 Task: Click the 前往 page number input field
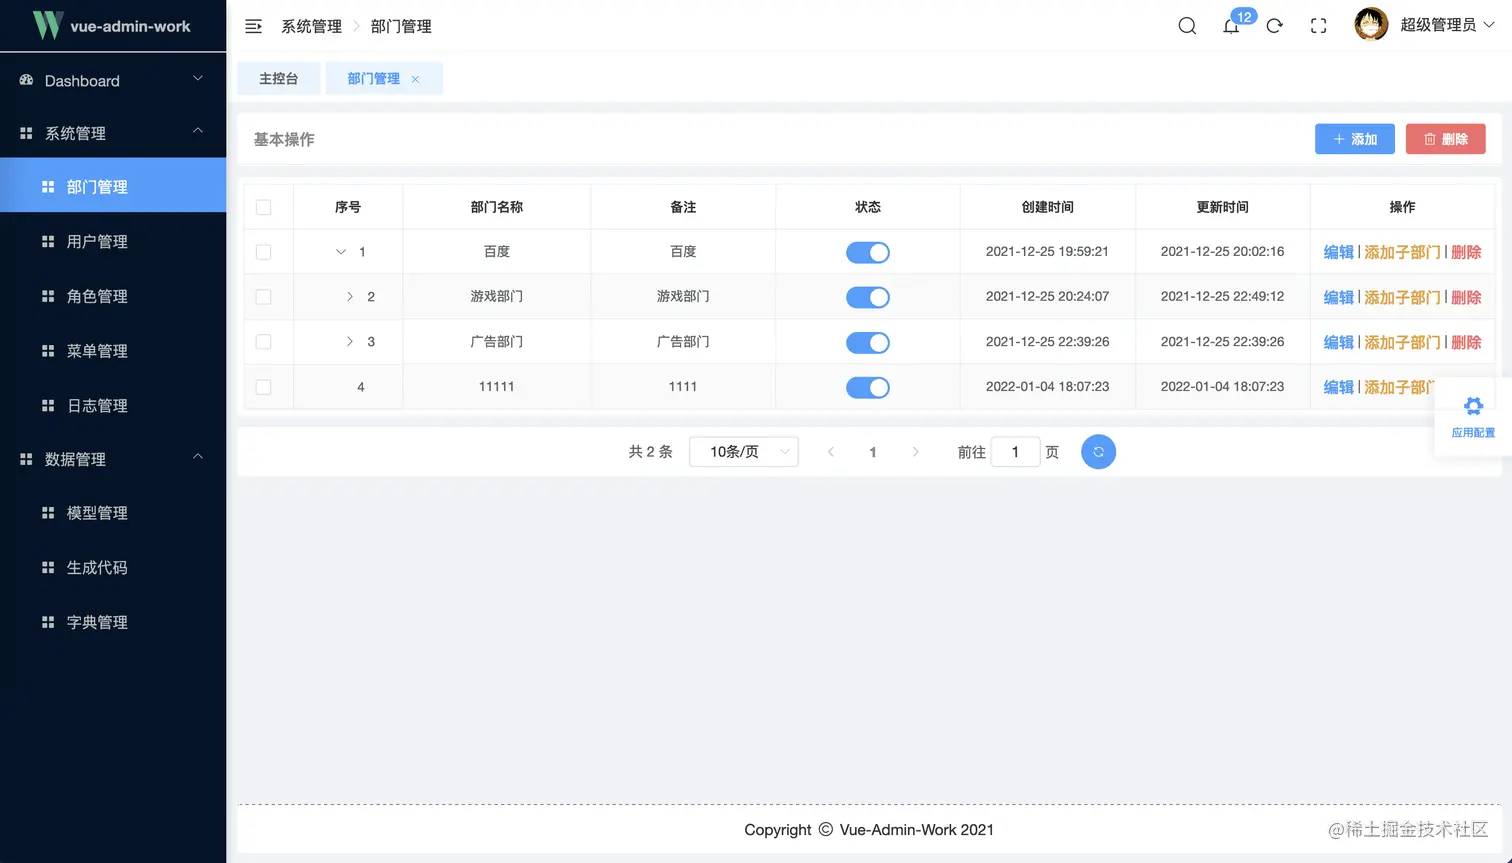click(x=1015, y=451)
